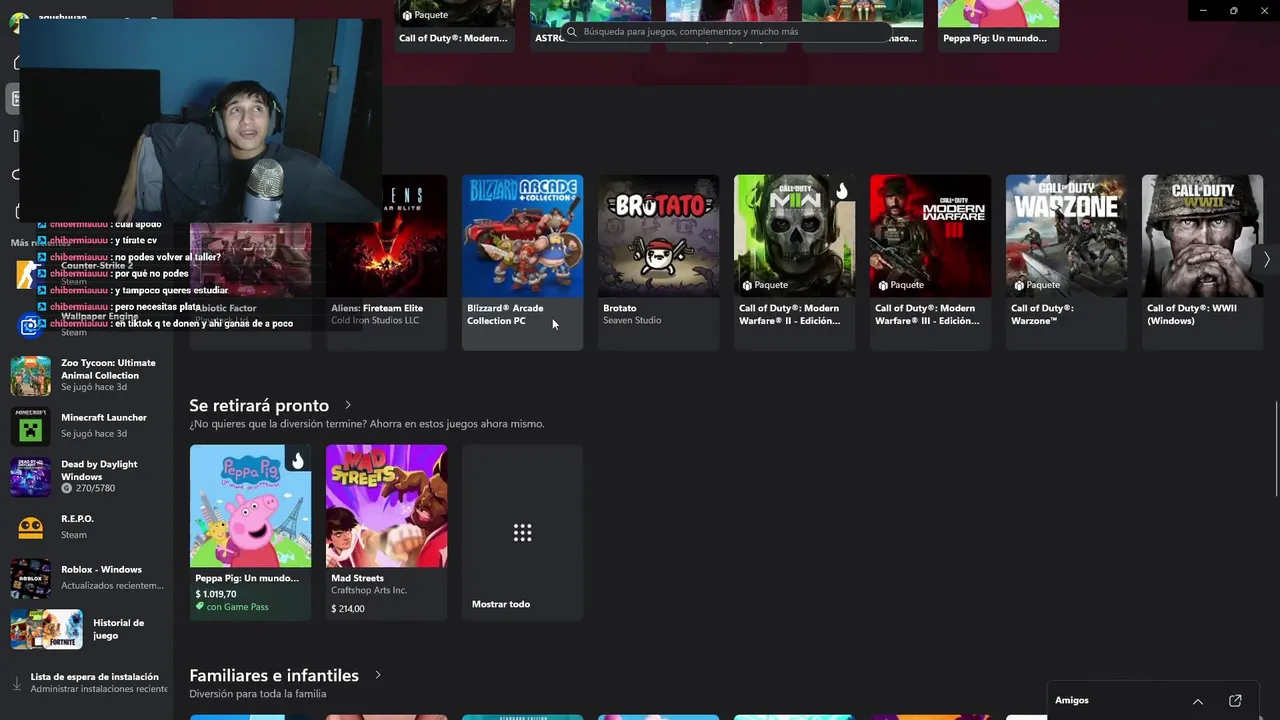The height and width of the screenshot is (720, 1280).
Task: Click the con Game Pass label
Action: (237, 607)
